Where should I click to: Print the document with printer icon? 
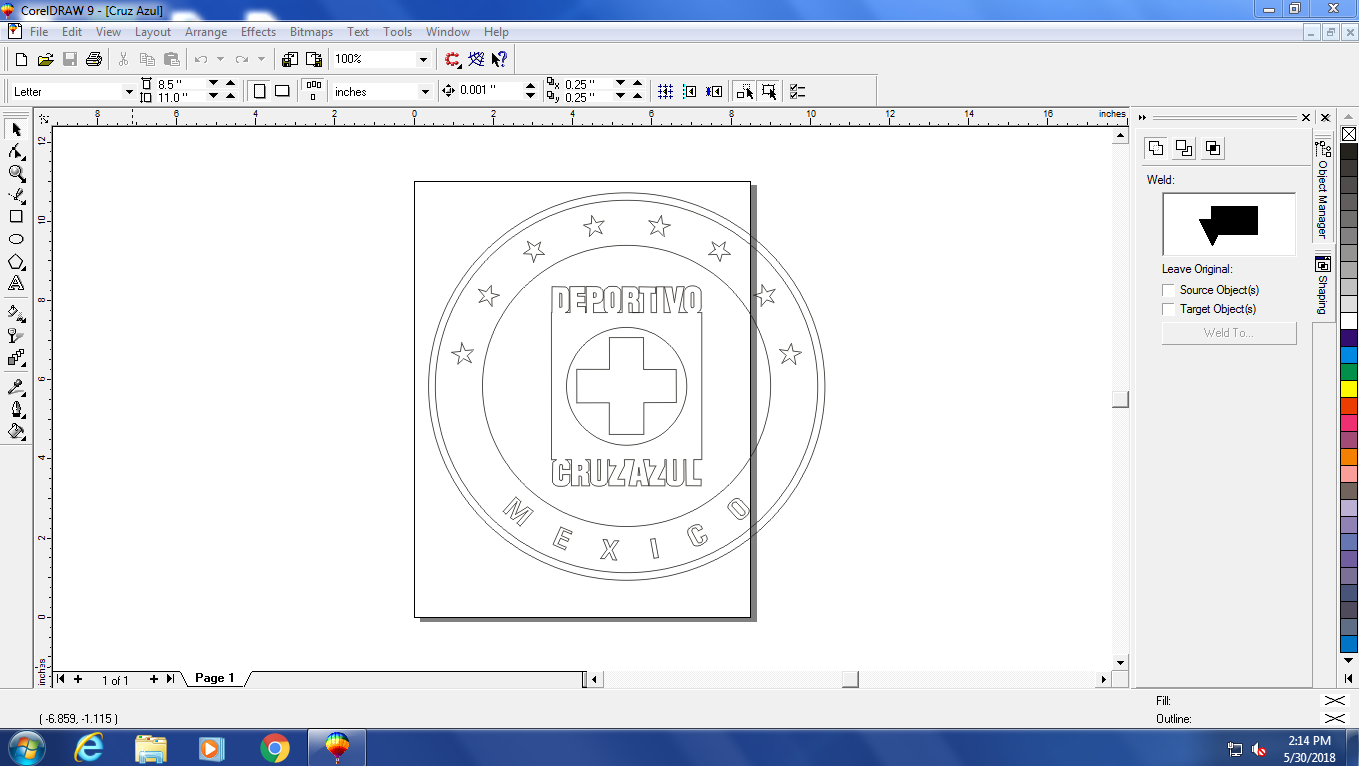tap(94, 59)
